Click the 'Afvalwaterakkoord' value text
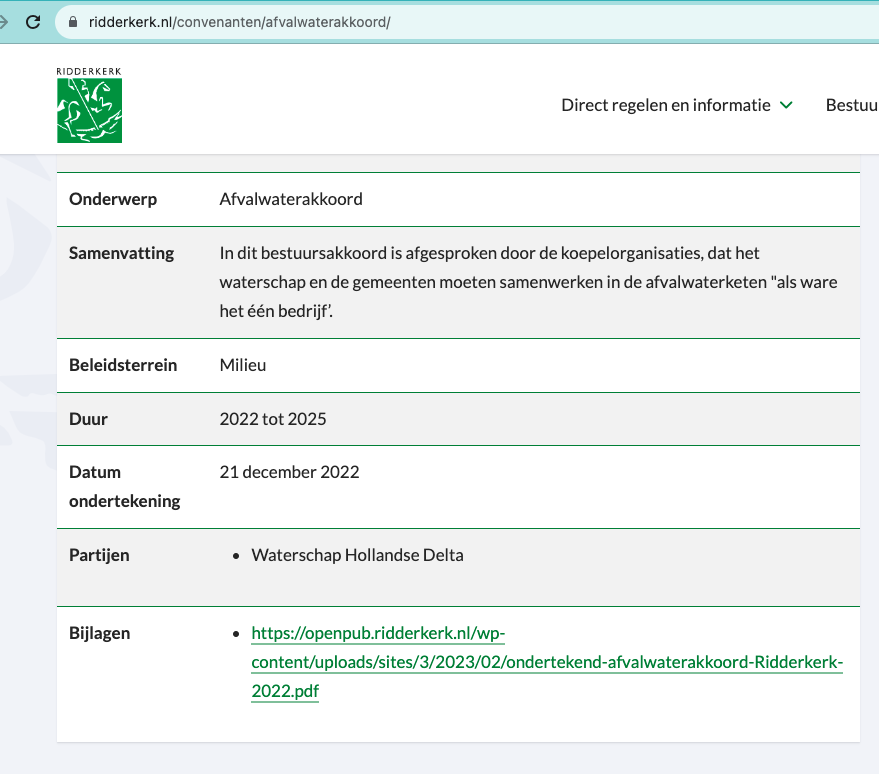Screen dimensions: 879x774 pyautogui.click(x=290, y=198)
